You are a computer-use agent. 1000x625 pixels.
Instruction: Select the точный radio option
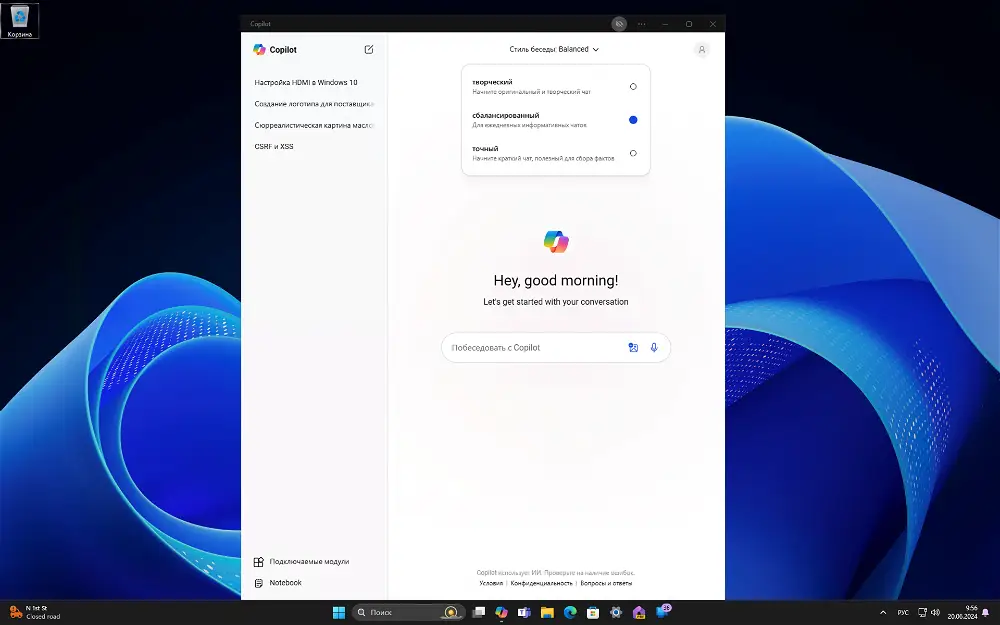(633, 153)
